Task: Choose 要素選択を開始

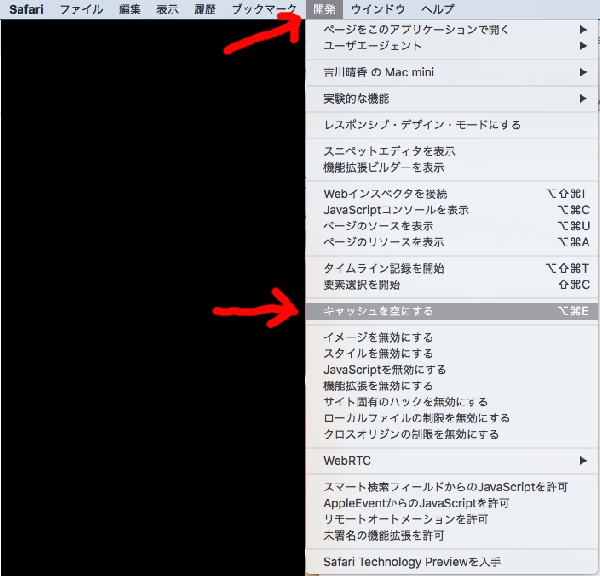Action: (x=452, y=285)
